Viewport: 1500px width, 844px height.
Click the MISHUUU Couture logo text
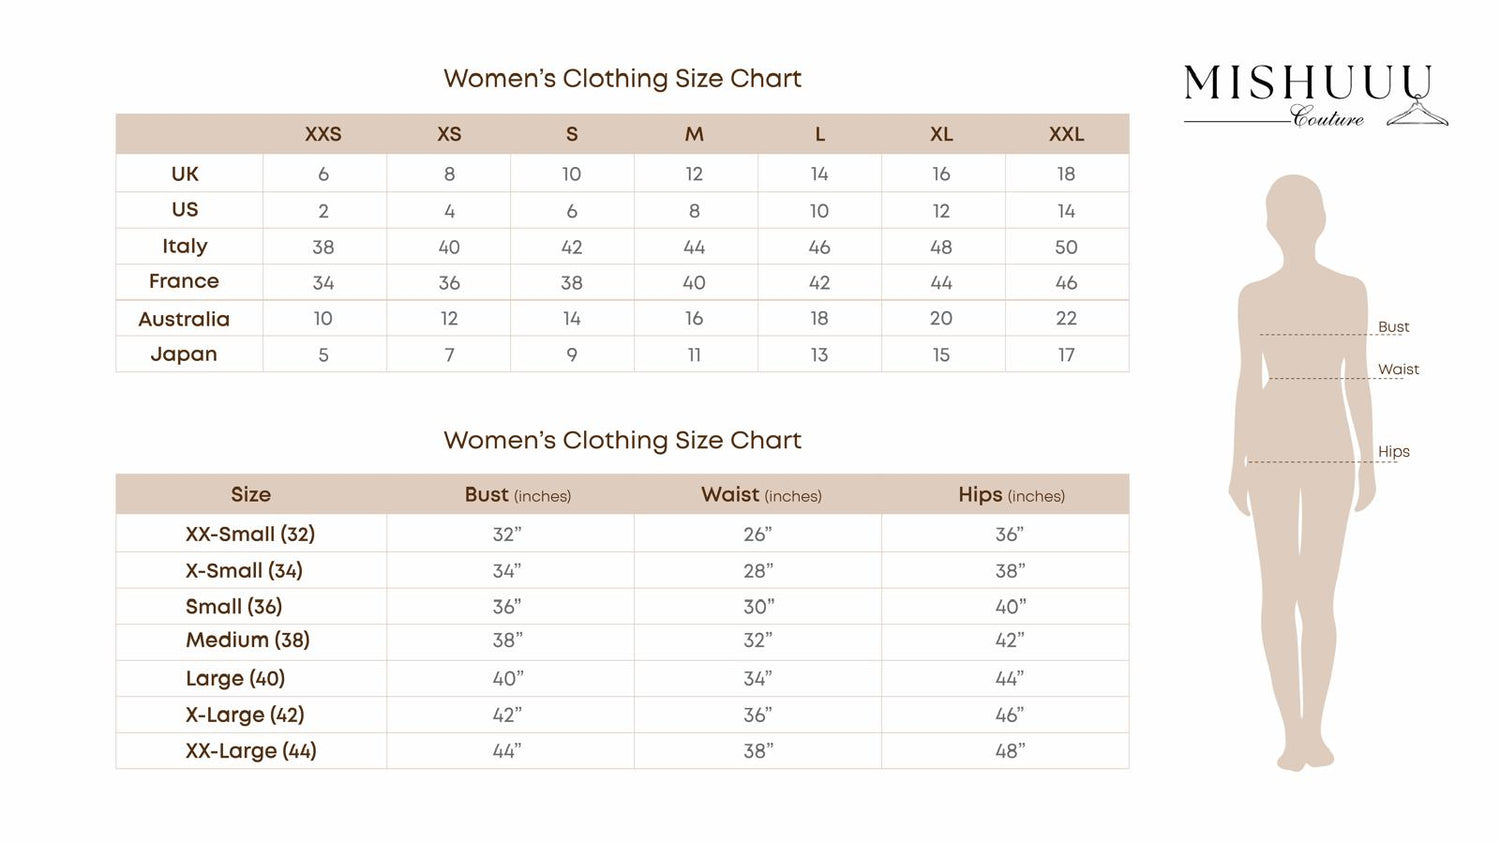pyautogui.click(x=1306, y=85)
